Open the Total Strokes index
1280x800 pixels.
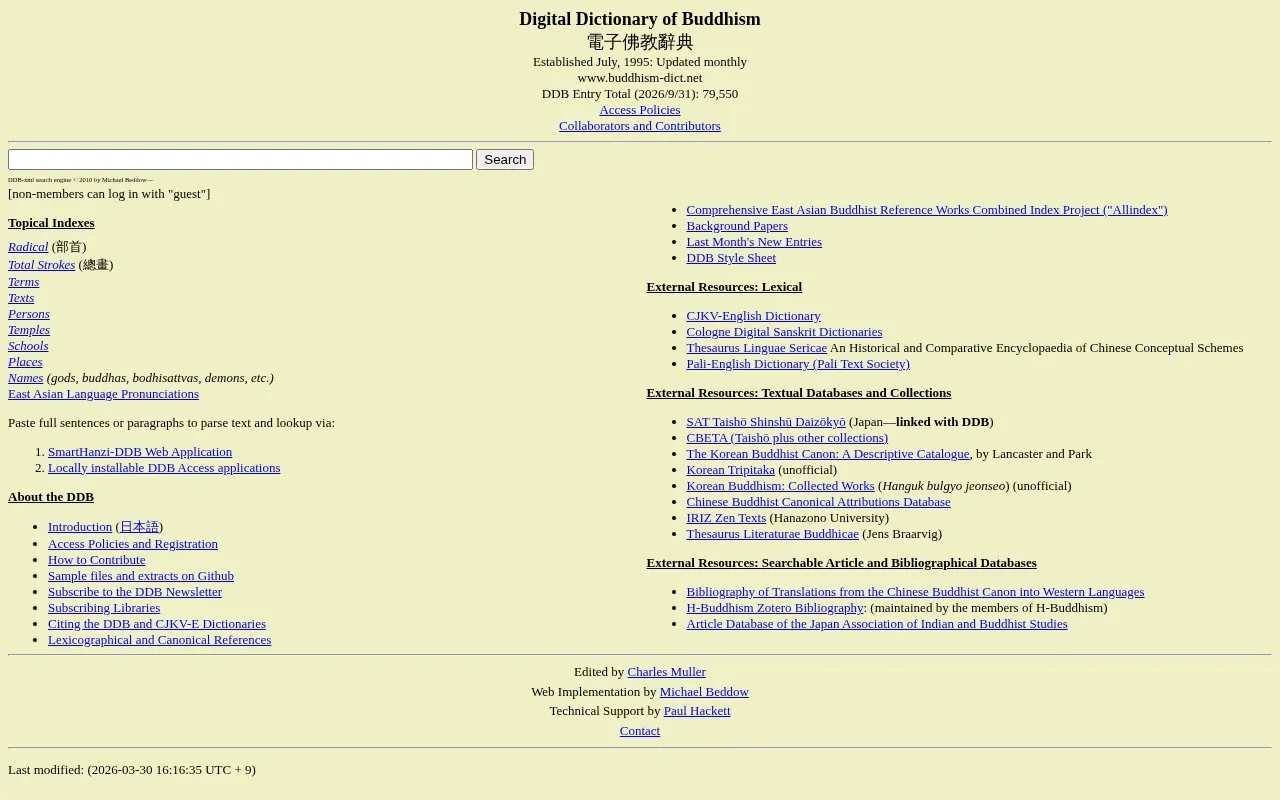pos(41,265)
